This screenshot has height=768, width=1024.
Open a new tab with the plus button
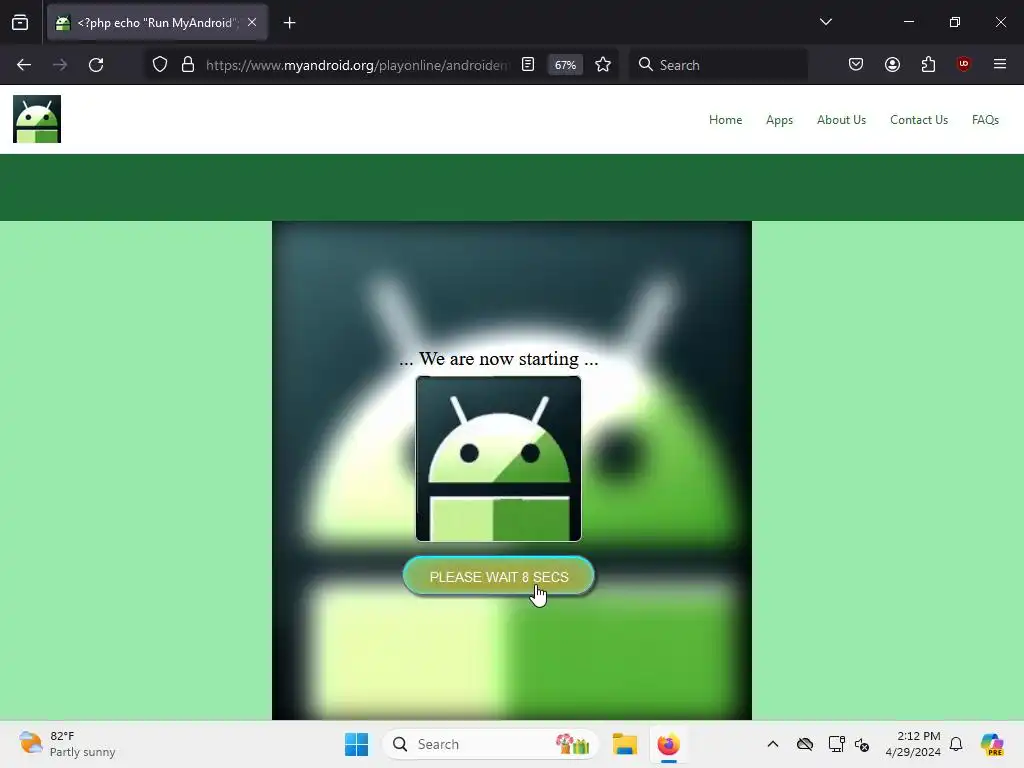pos(289,23)
